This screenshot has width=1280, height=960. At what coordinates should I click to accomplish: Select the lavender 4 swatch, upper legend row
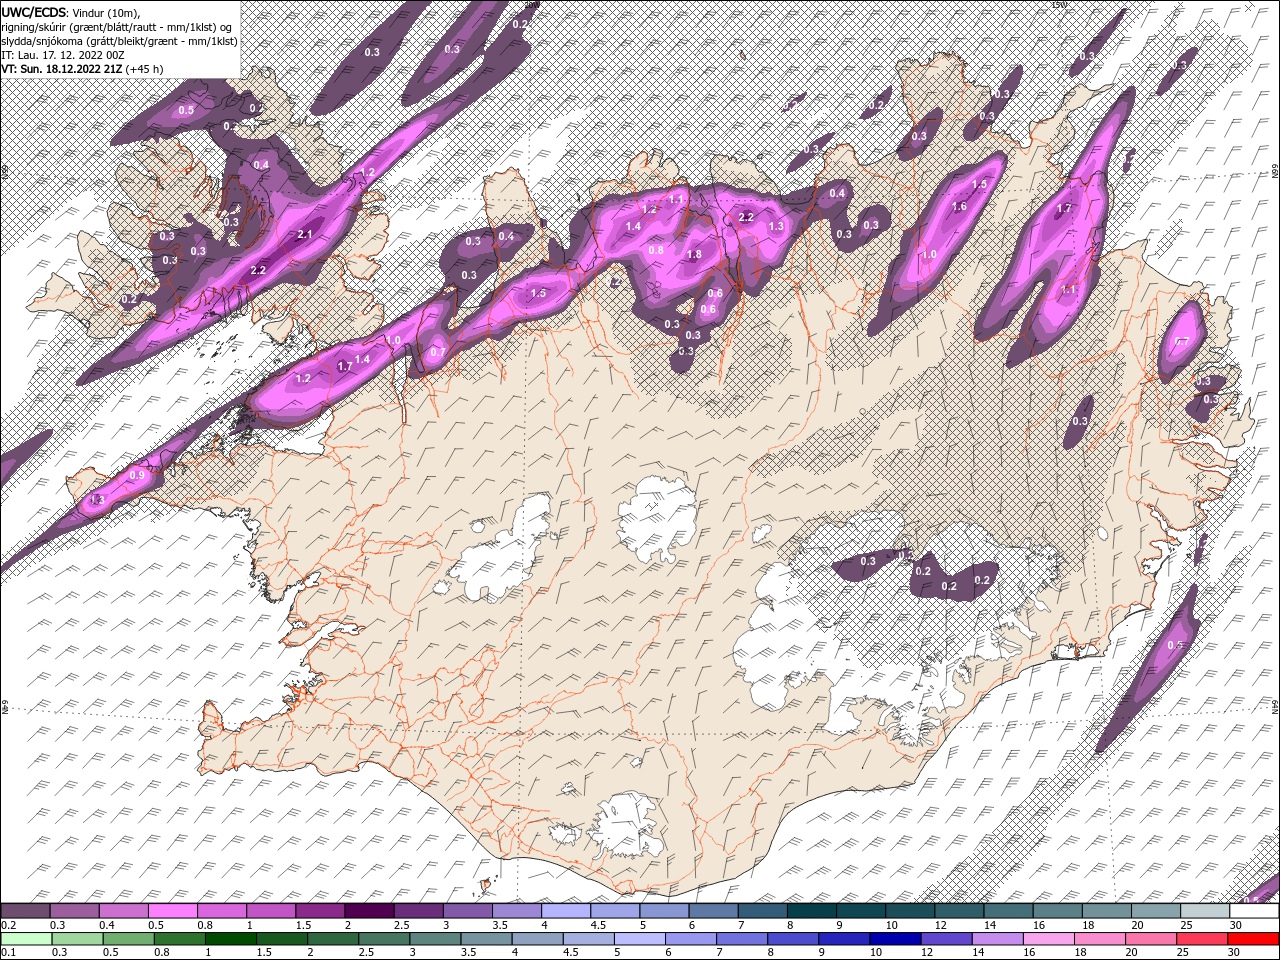(565, 911)
